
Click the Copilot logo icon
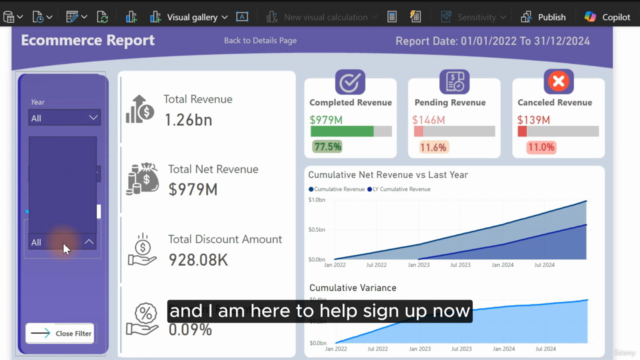(x=590, y=17)
